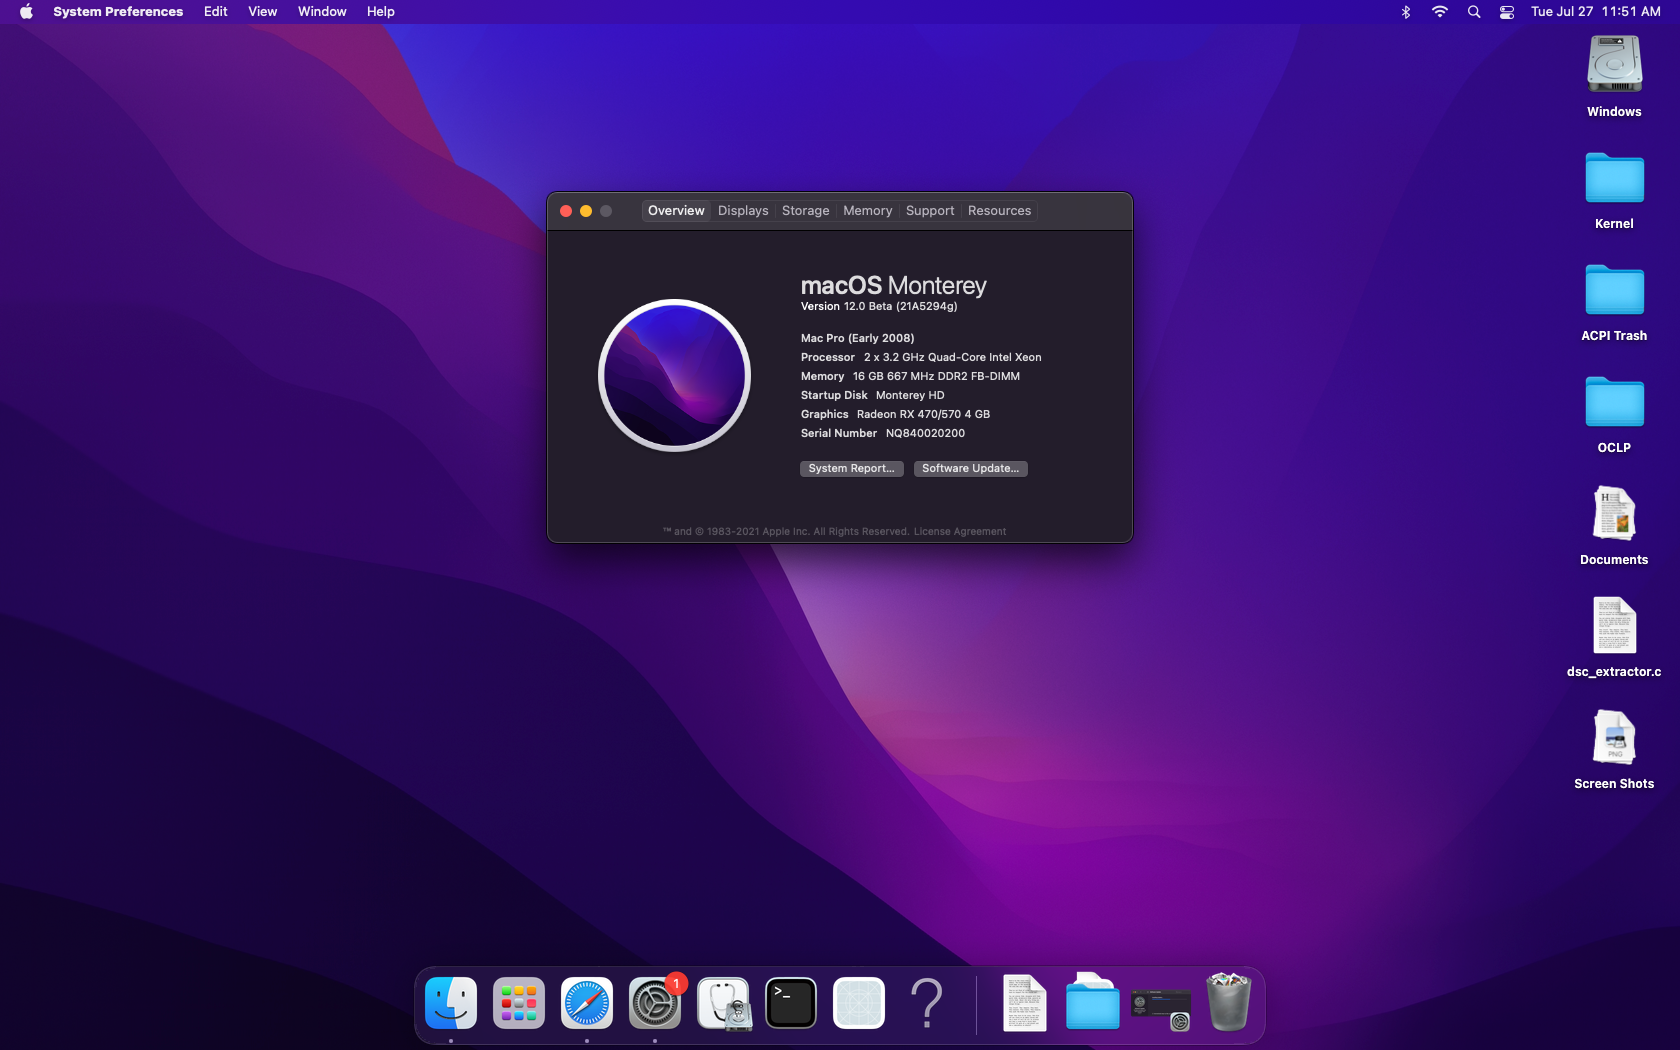
Task: Open Launchpad from the Dock
Action: (x=519, y=1003)
